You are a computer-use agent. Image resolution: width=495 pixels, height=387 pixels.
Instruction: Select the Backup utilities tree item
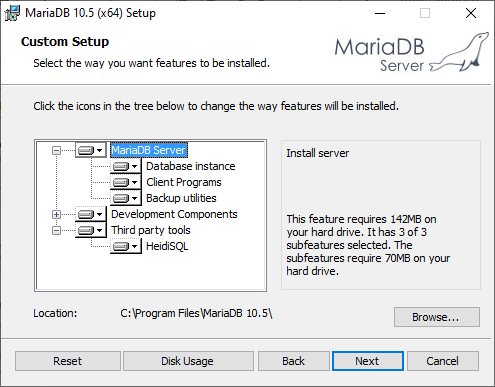pos(181,198)
